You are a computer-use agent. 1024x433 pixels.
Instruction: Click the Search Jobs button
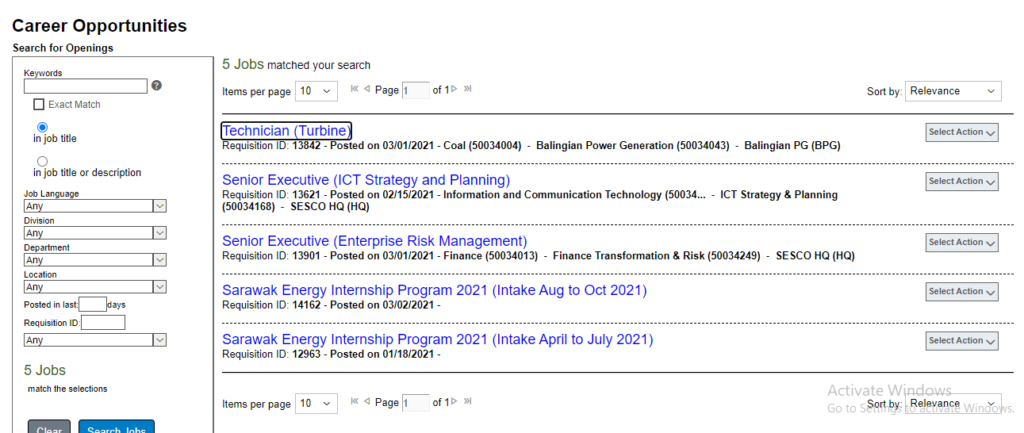[x=116, y=428]
